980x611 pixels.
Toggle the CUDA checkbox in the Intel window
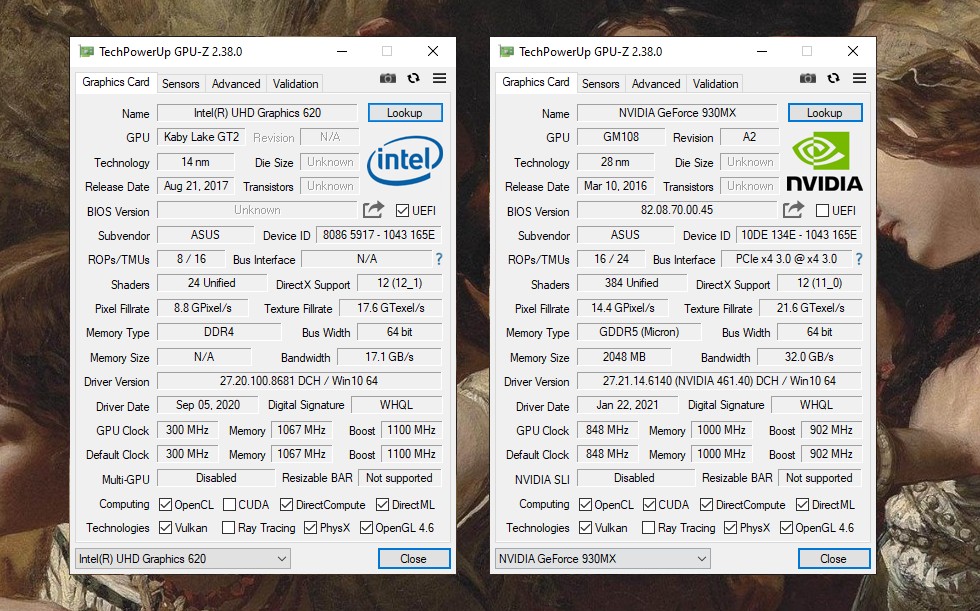pos(230,505)
